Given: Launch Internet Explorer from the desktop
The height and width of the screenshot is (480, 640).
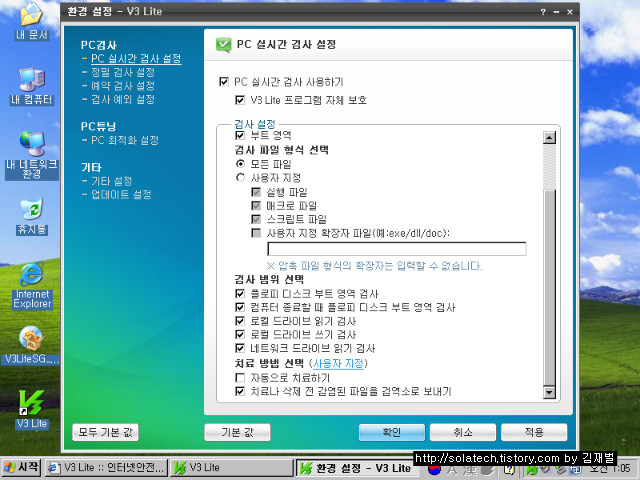Looking at the screenshot, I should pyautogui.click(x=32, y=286).
